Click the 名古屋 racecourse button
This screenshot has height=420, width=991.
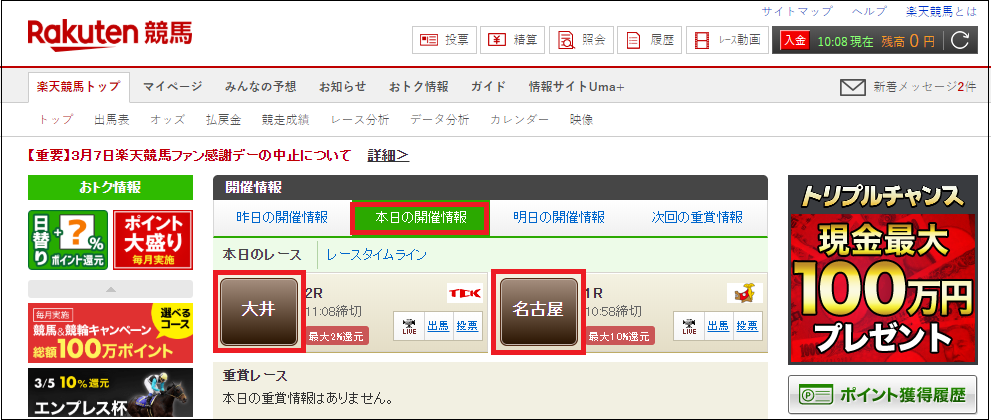coord(538,311)
